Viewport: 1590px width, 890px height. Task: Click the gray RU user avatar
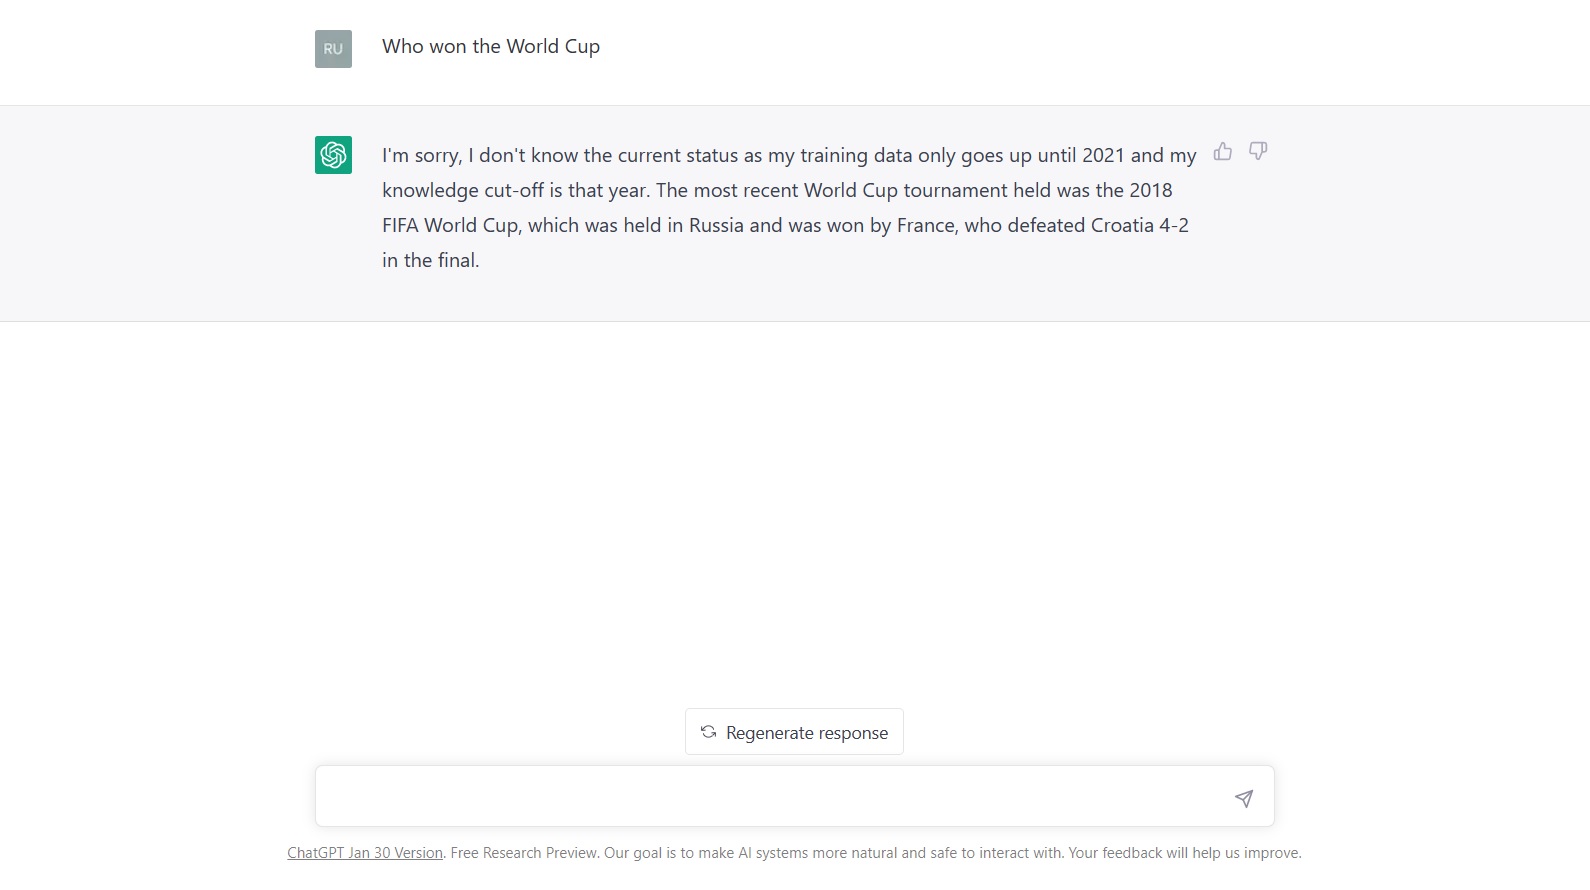[333, 49]
